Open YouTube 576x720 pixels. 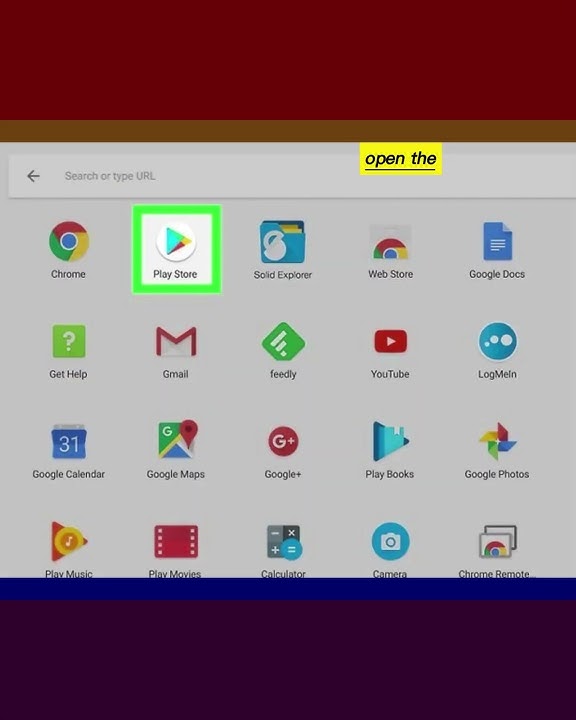[x=390, y=341]
